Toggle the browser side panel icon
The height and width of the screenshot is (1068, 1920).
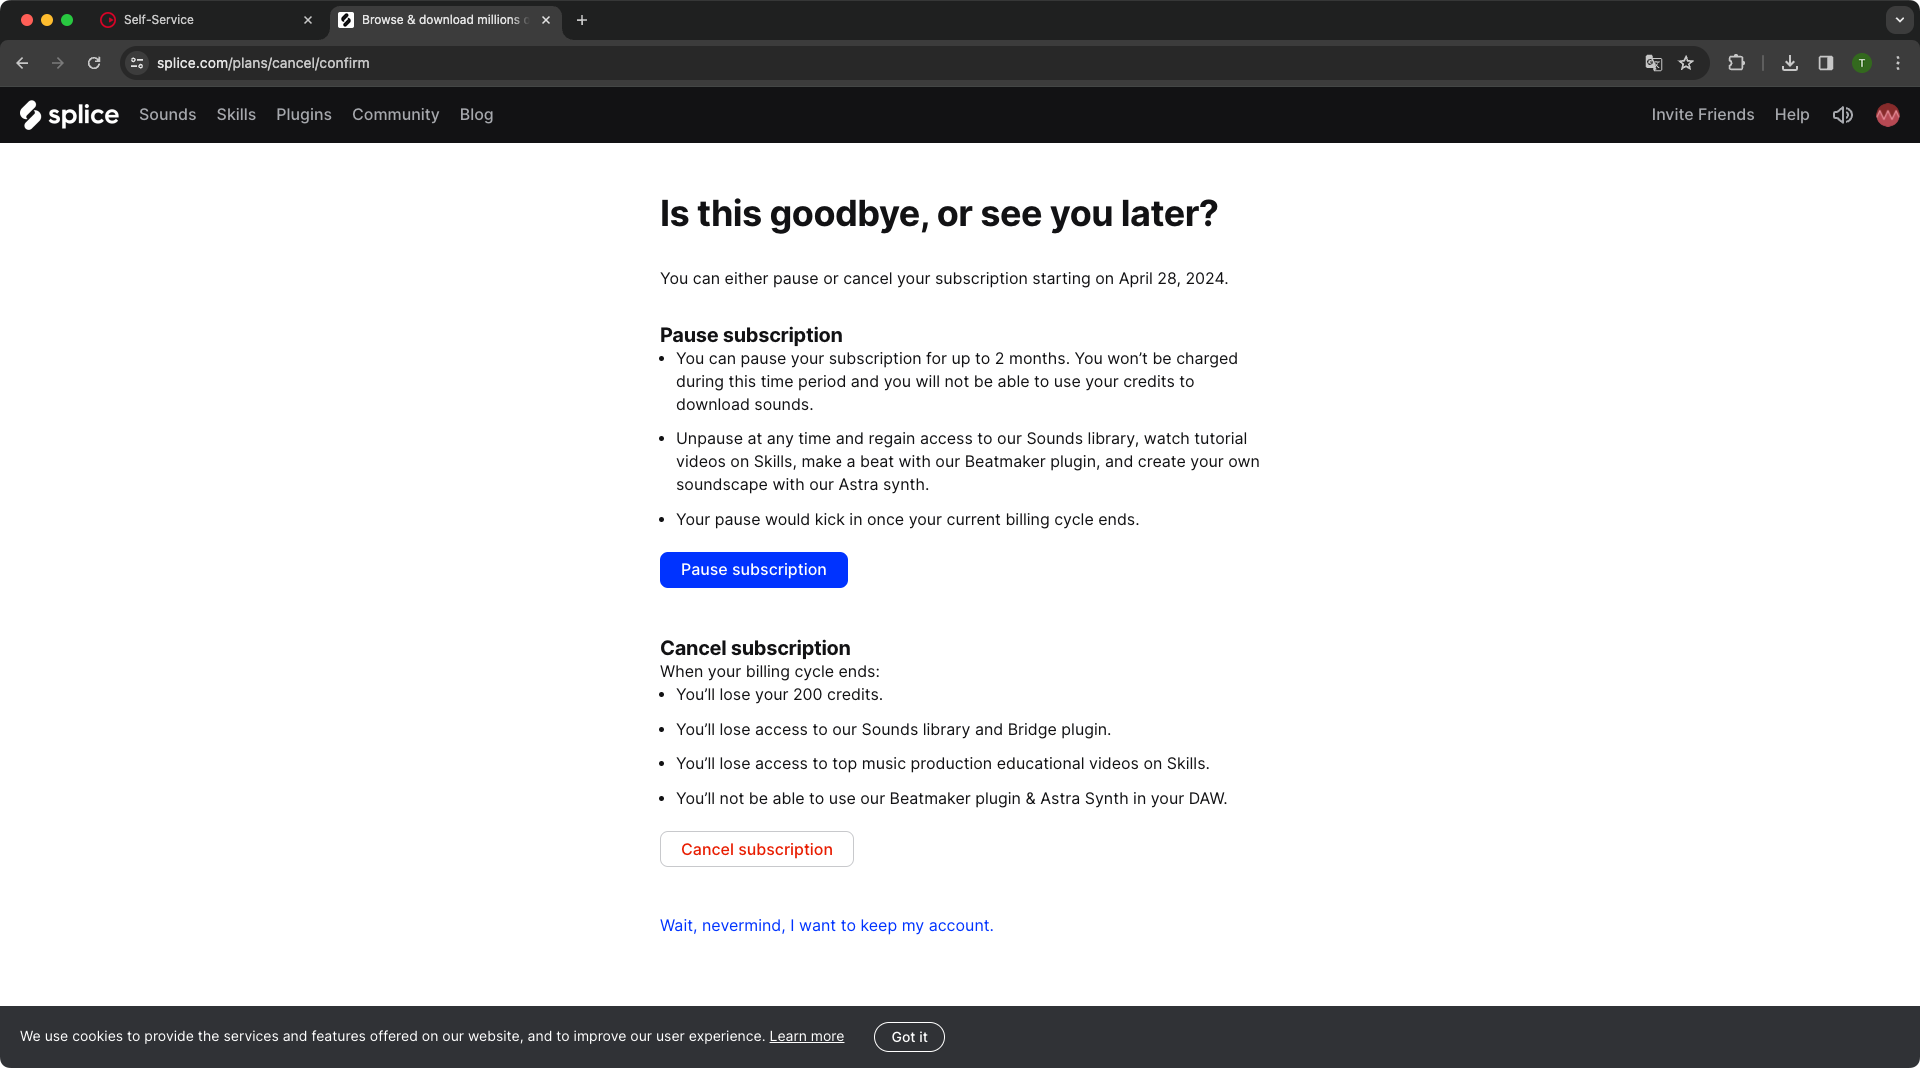[1826, 63]
